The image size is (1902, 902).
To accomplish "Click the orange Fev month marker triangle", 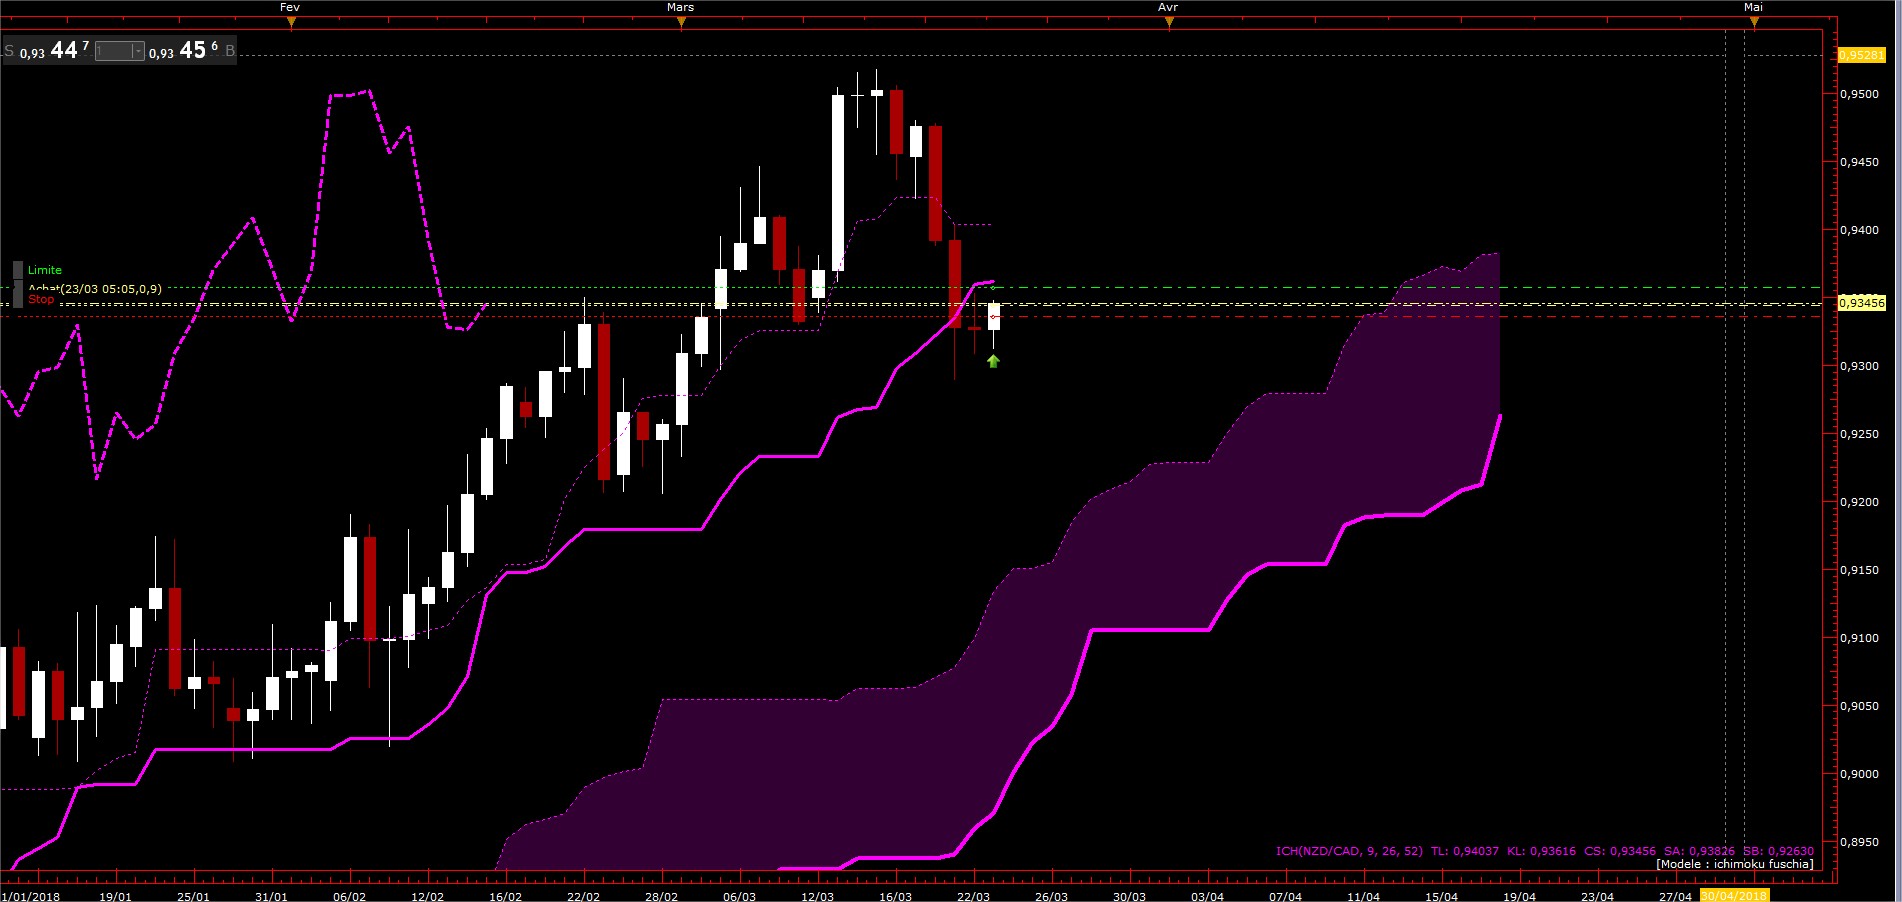I will (x=291, y=23).
